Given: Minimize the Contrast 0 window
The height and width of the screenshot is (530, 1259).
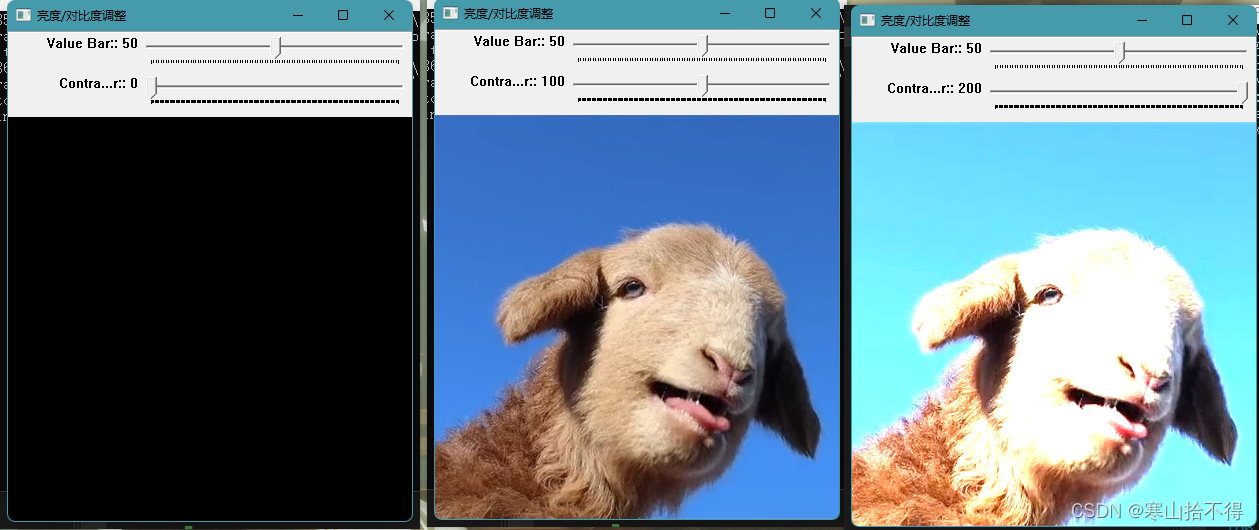Looking at the screenshot, I should [x=297, y=15].
